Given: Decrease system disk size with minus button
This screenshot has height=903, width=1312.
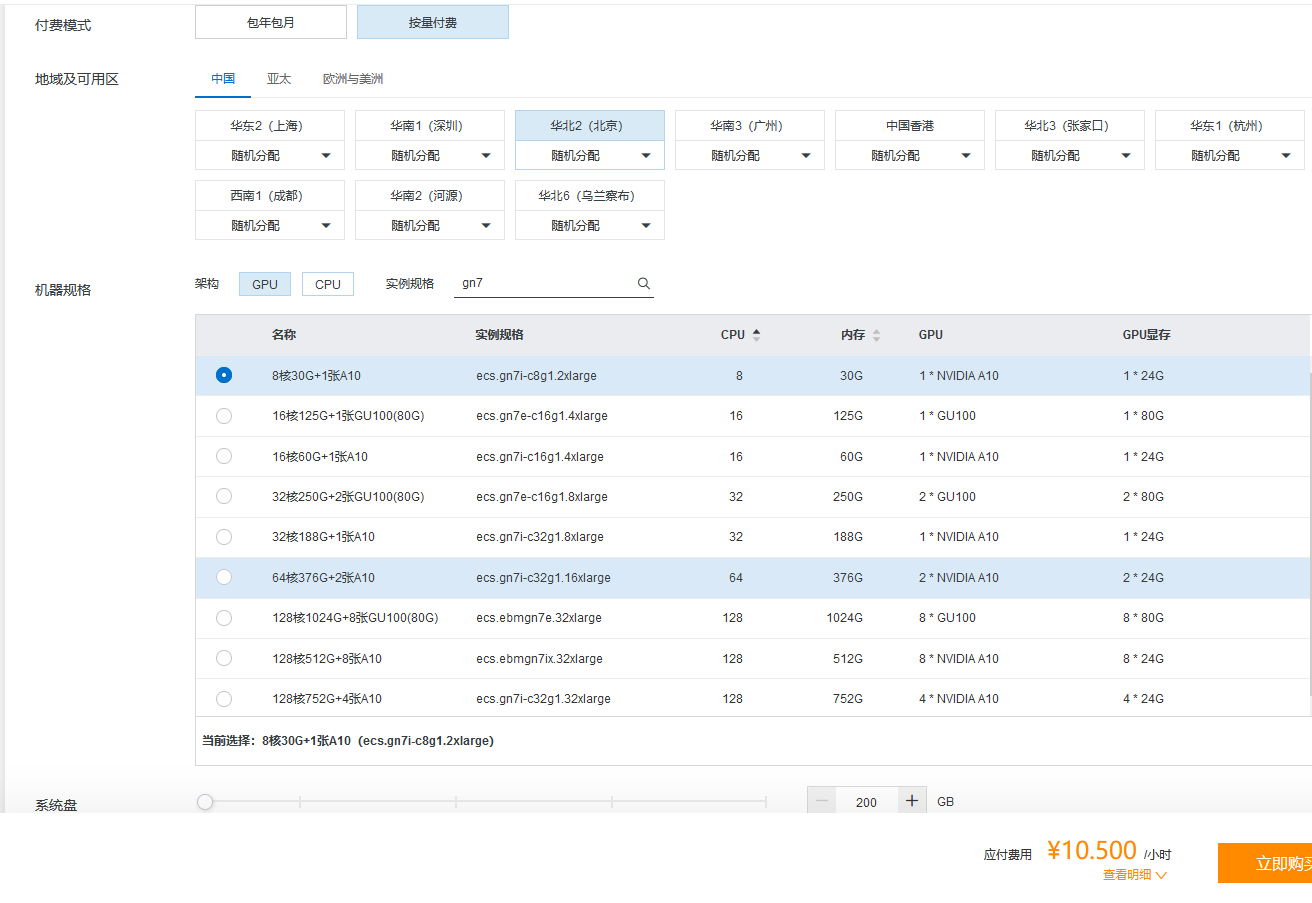Looking at the screenshot, I should pyautogui.click(x=822, y=801).
